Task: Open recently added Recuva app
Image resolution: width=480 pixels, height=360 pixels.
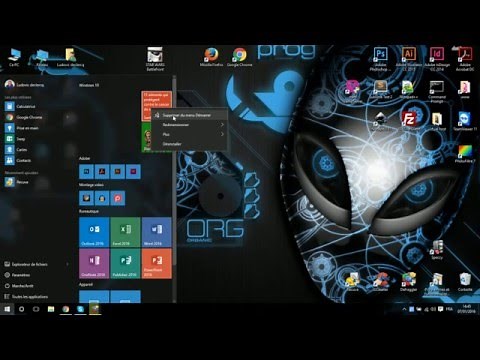Action: pyautogui.click(x=37, y=182)
